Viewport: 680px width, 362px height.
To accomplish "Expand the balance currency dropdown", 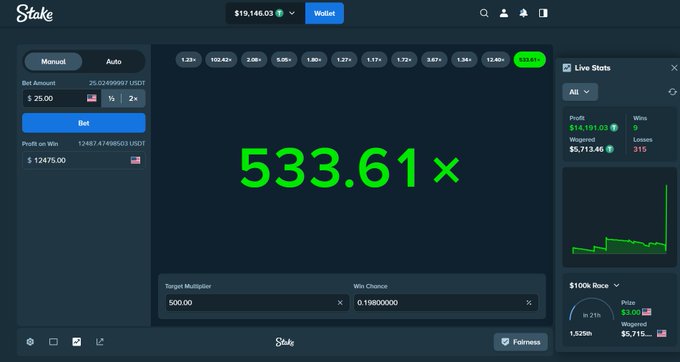I will [x=292, y=13].
